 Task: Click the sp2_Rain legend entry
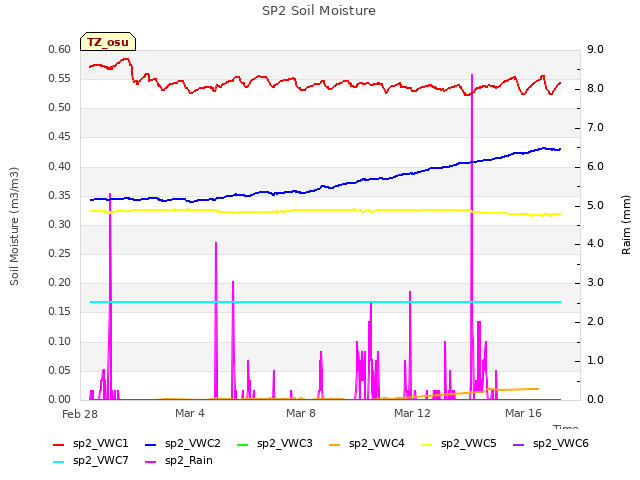point(179,461)
